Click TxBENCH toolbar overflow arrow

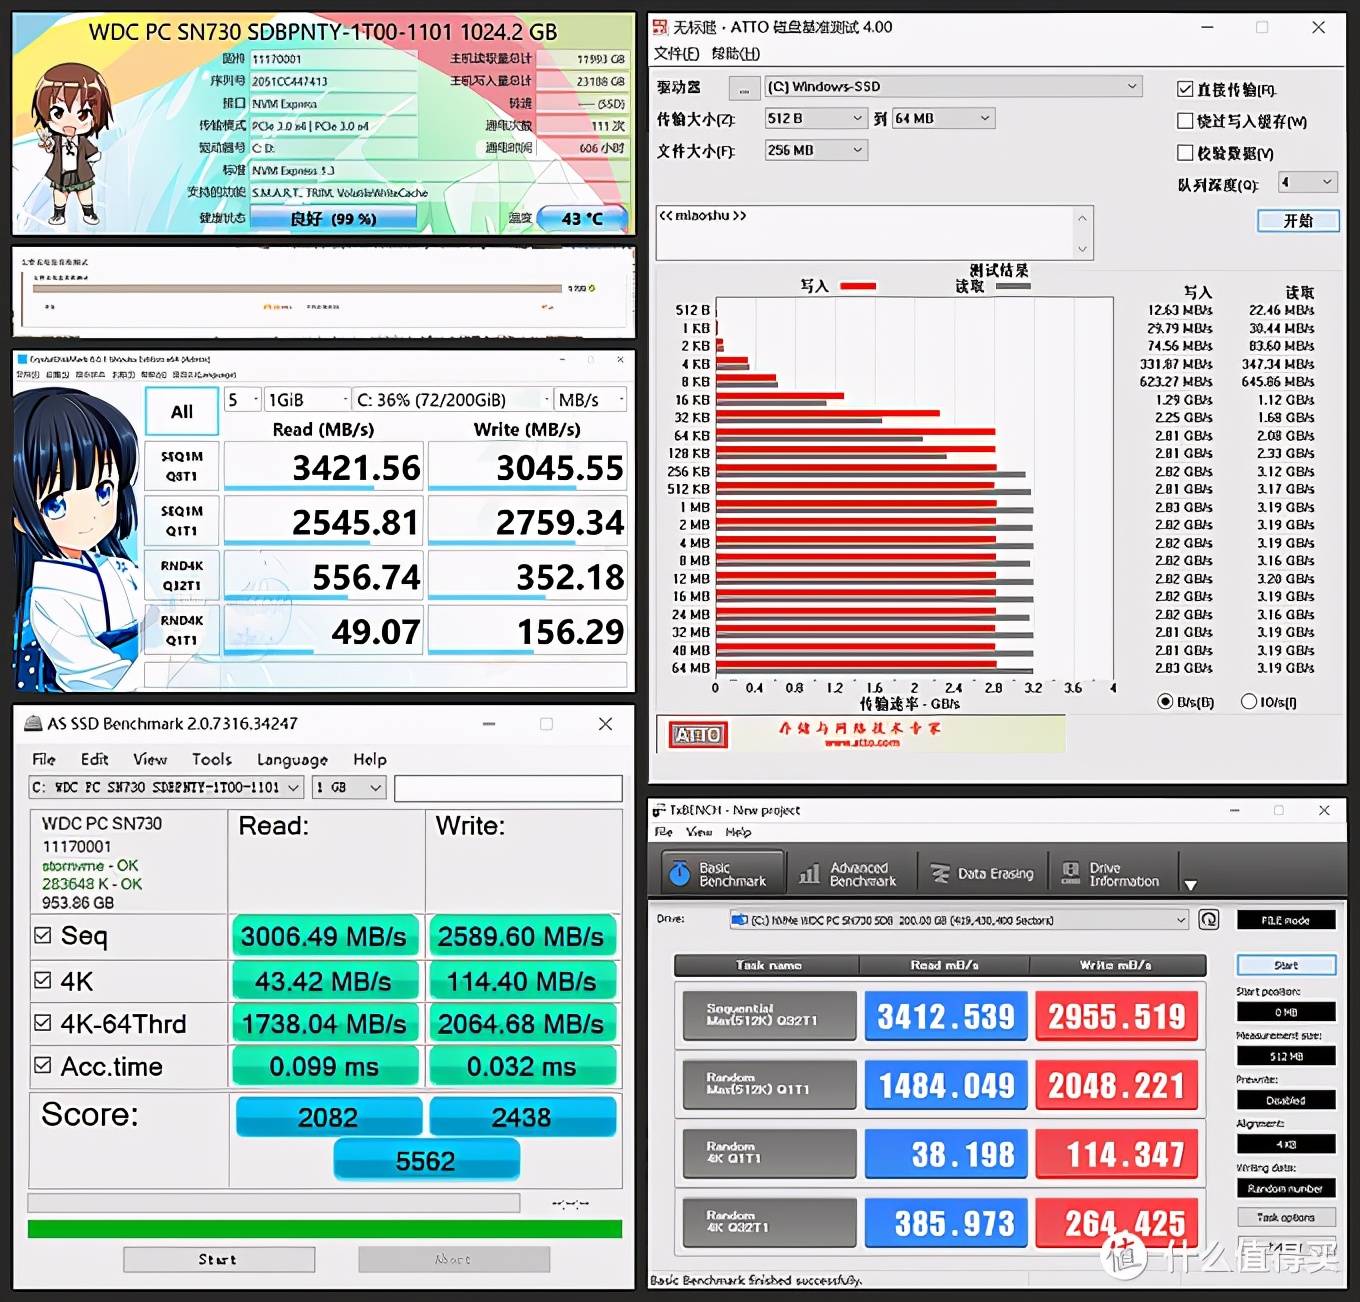[x=1190, y=885]
